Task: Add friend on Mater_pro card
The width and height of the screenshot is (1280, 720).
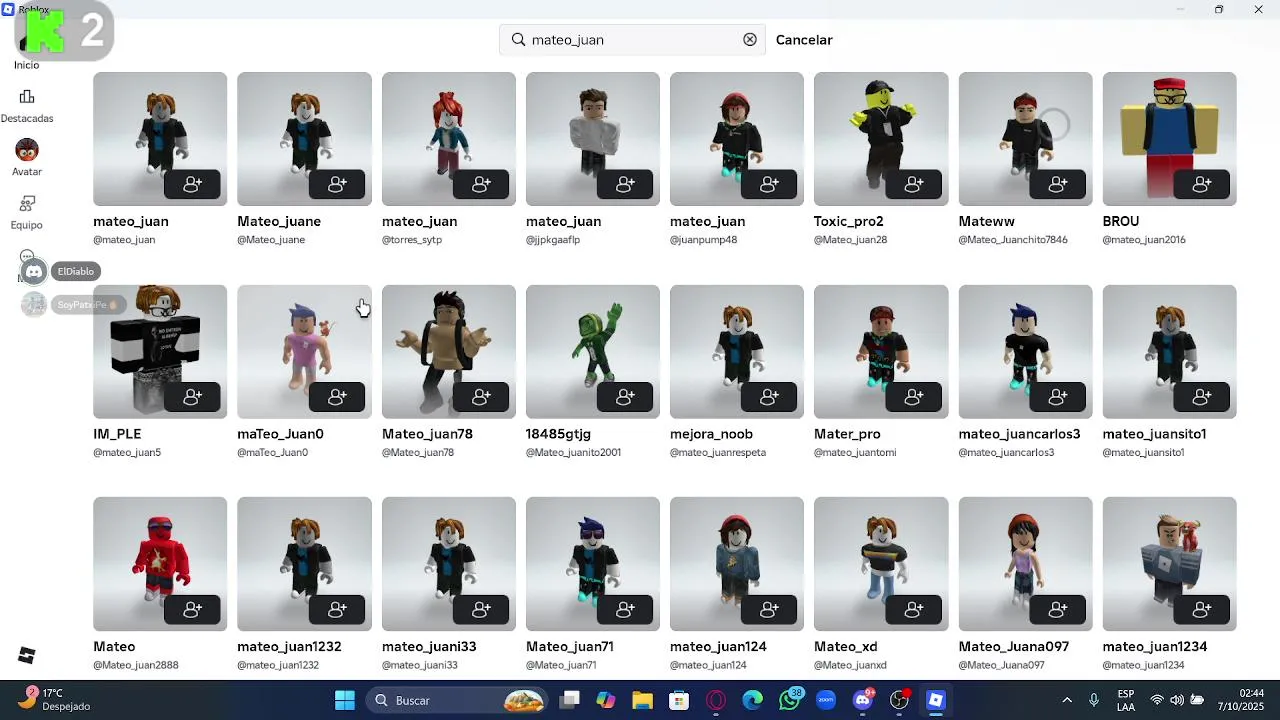Action: [x=913, y=397]
